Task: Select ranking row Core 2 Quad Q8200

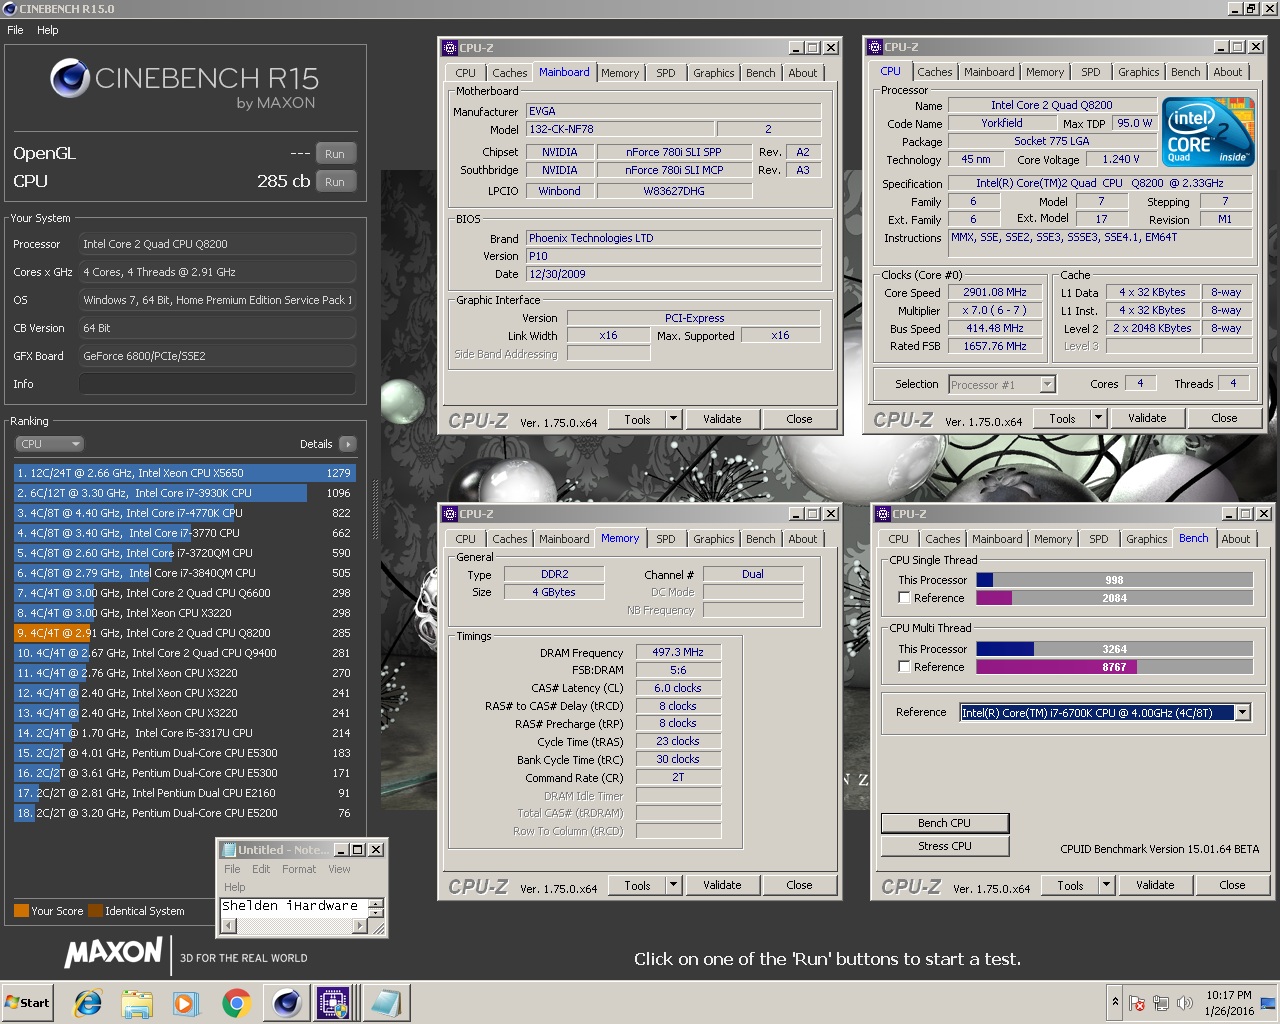Action: click(185, 633)
